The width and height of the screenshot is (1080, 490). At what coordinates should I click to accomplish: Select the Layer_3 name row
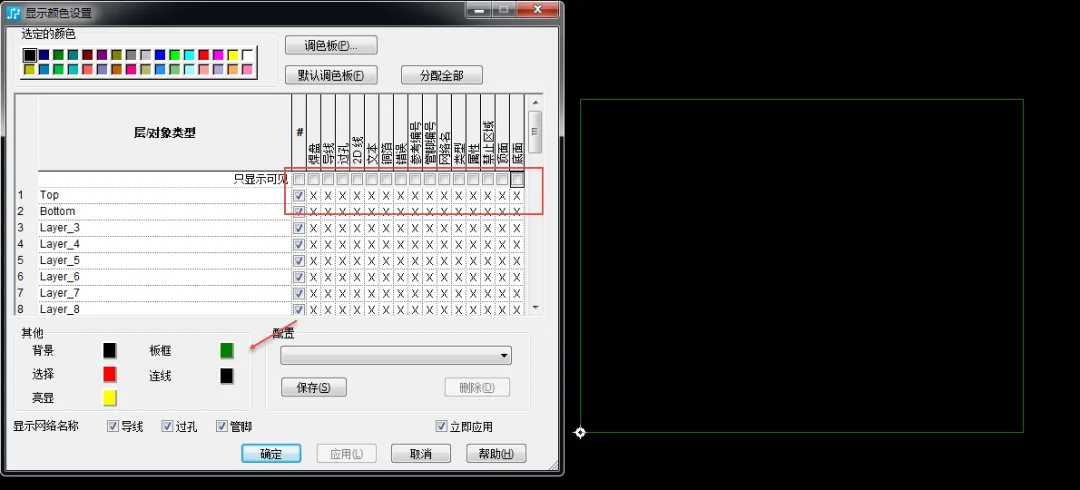click(165, 228)
